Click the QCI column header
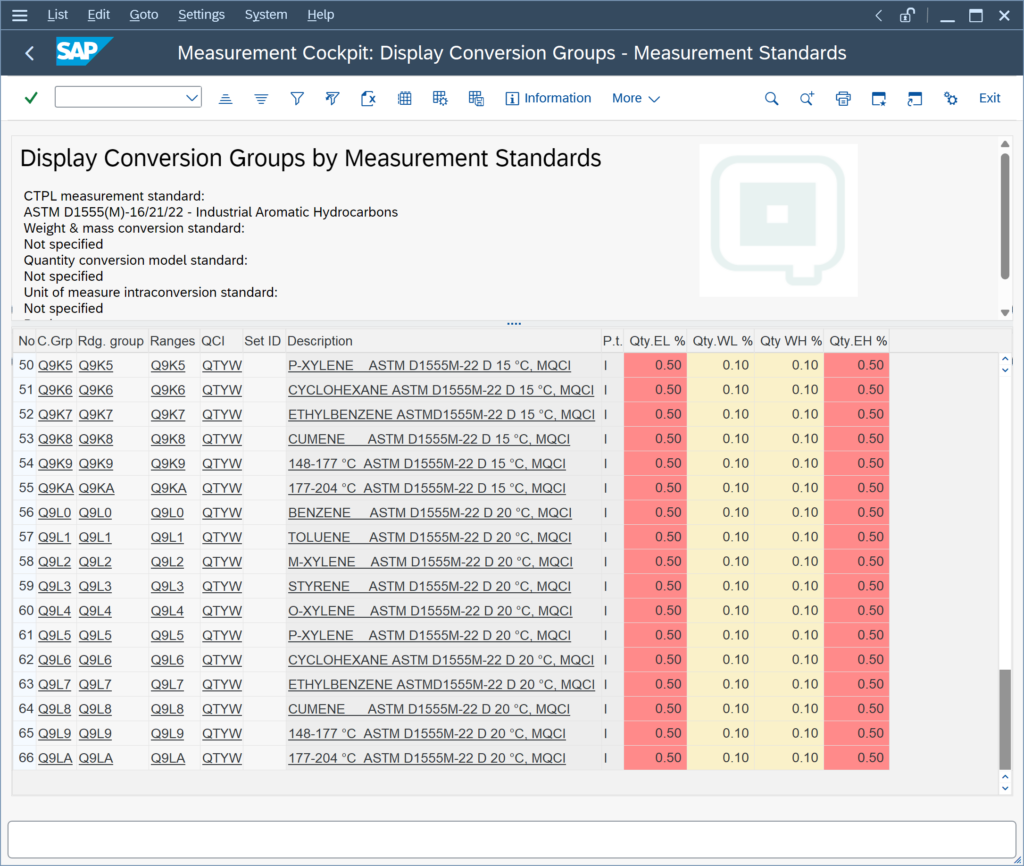1024x866 pixels. click(213, 341)
